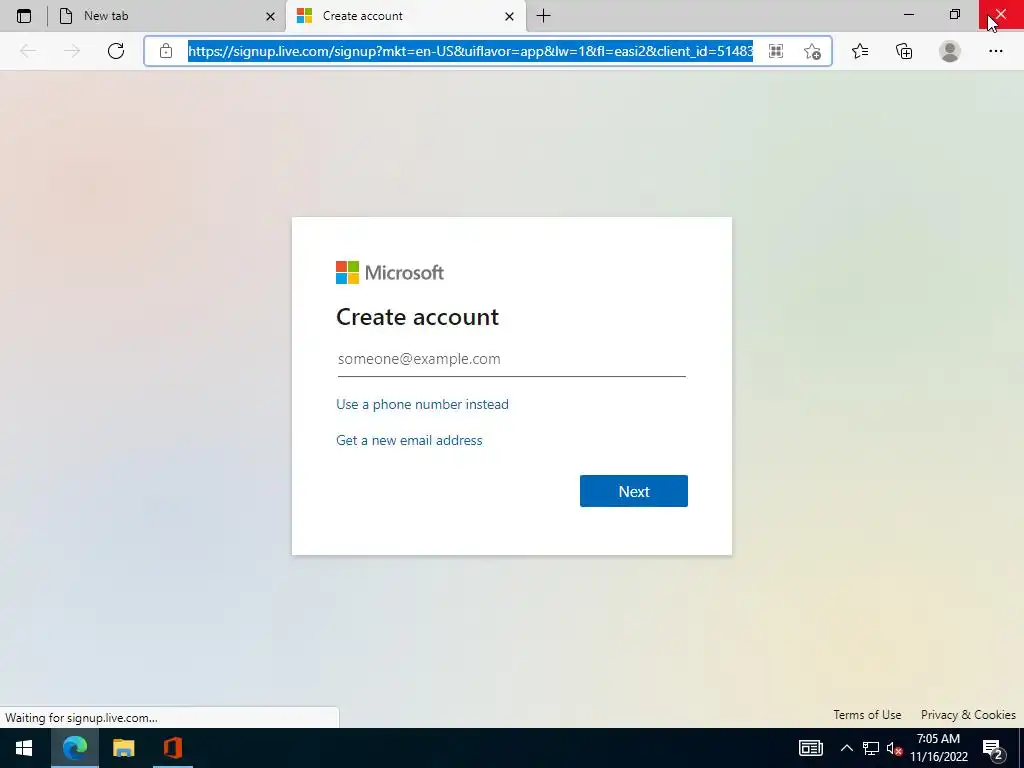The width and height of the screenshot is (1024, 768).
Task: Open Privacy & Cookies link
Action: click(x=968, y=714)
